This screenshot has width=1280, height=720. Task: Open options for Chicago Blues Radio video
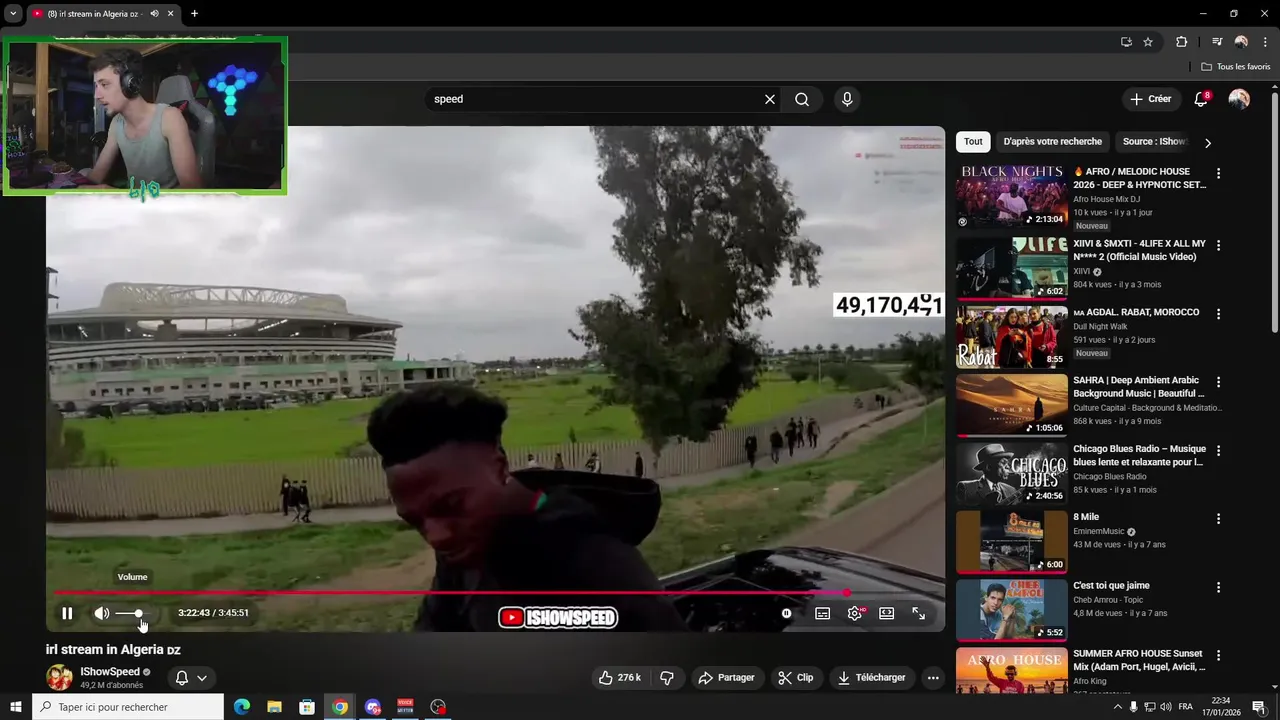point(1218,450)
